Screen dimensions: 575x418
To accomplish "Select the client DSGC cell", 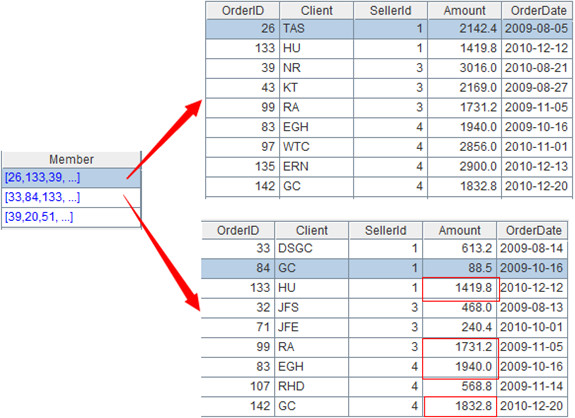I will coord(312,249).
